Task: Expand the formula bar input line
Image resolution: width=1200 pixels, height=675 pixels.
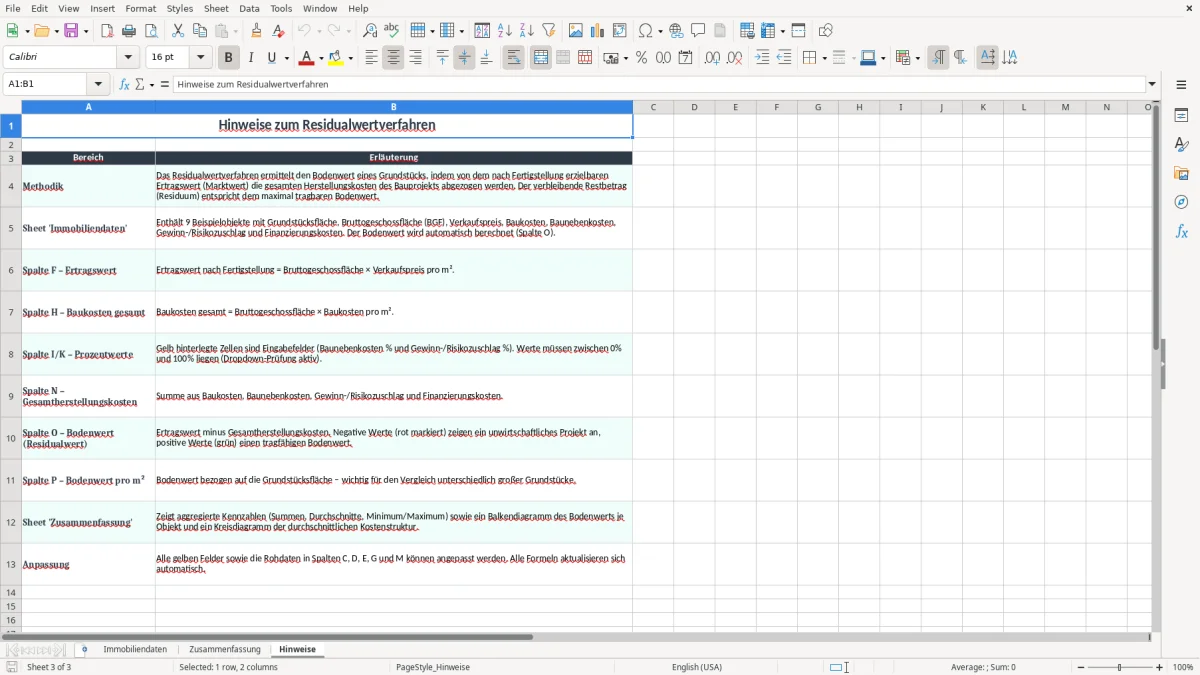Action: (x=1152, y=84)
